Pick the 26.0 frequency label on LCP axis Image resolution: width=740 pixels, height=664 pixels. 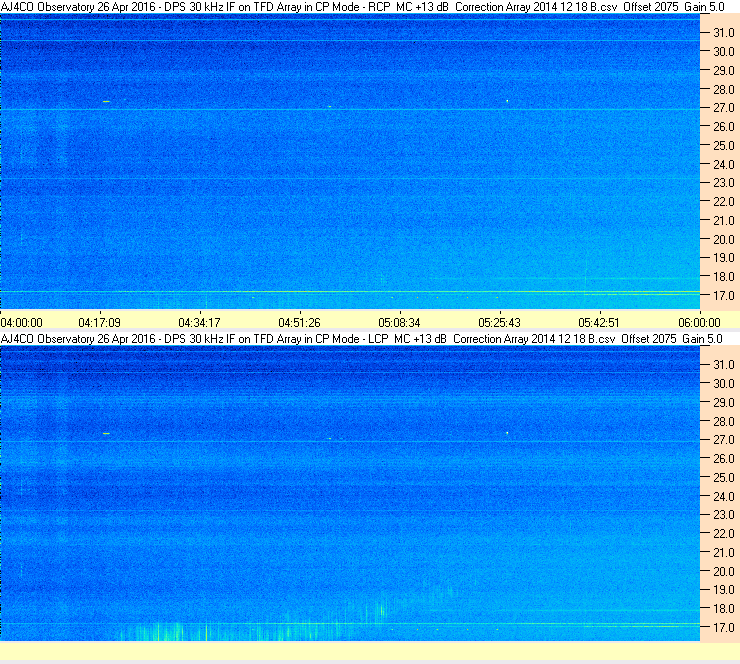[724, 459]
